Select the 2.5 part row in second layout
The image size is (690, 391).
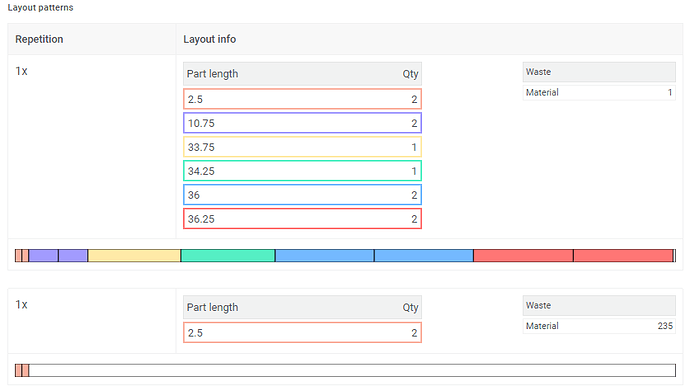point(302,333)
